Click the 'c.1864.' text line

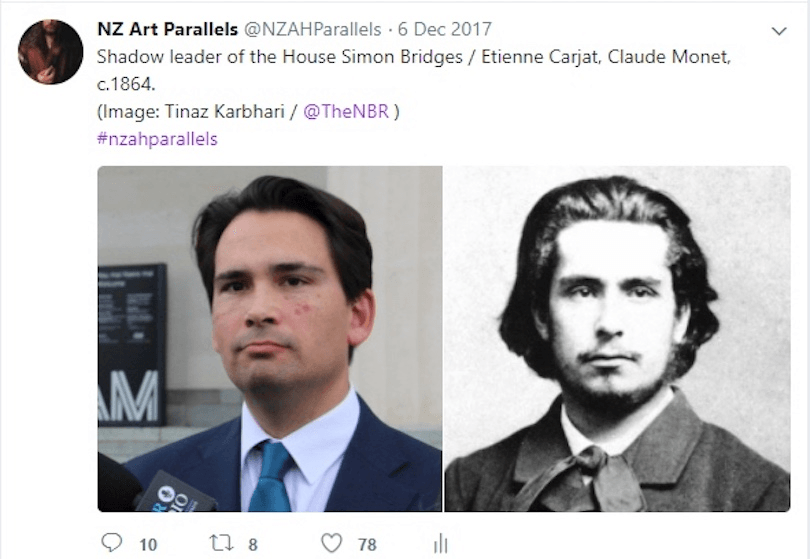pos(126,84)
